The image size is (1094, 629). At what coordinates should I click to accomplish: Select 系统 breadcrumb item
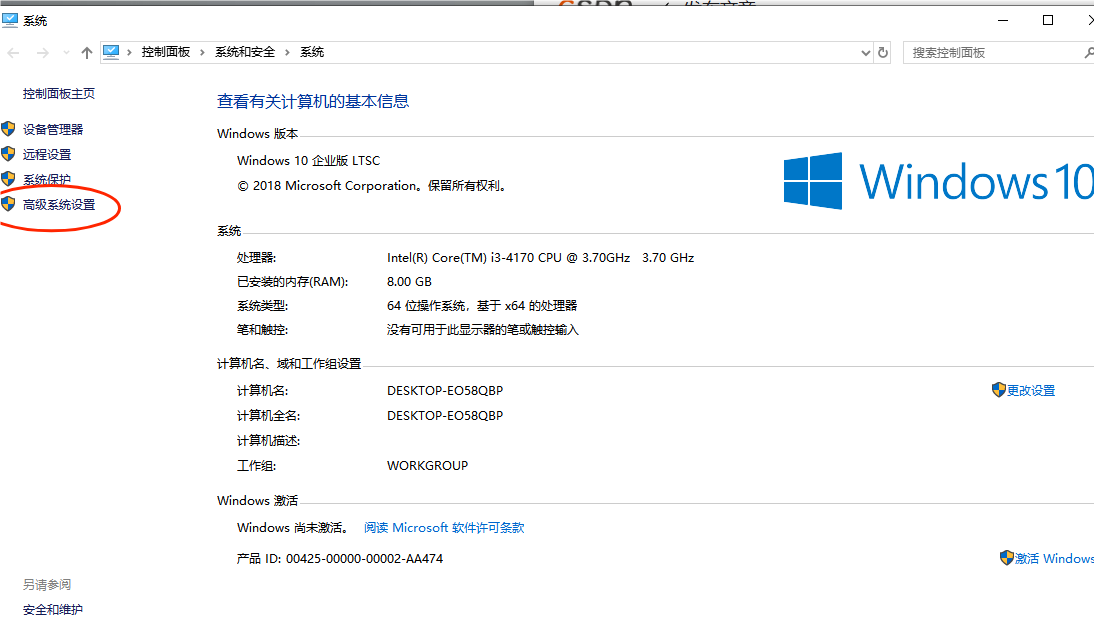pos(312,52)
